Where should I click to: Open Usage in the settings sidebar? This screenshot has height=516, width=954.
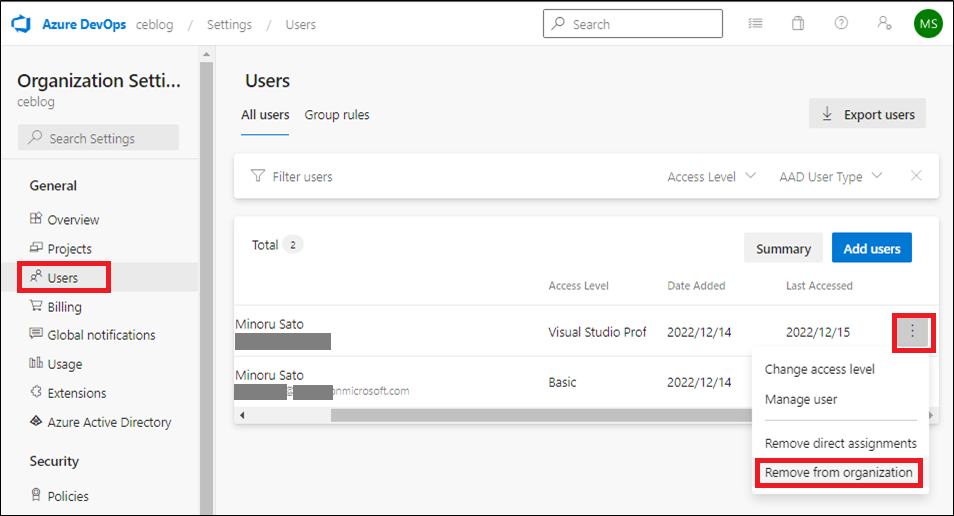click(x=64, y=364)
